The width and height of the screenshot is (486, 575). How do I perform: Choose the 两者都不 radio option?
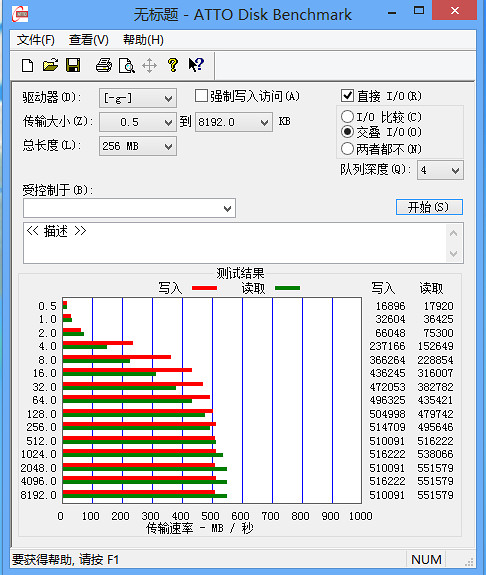(347, 149)
